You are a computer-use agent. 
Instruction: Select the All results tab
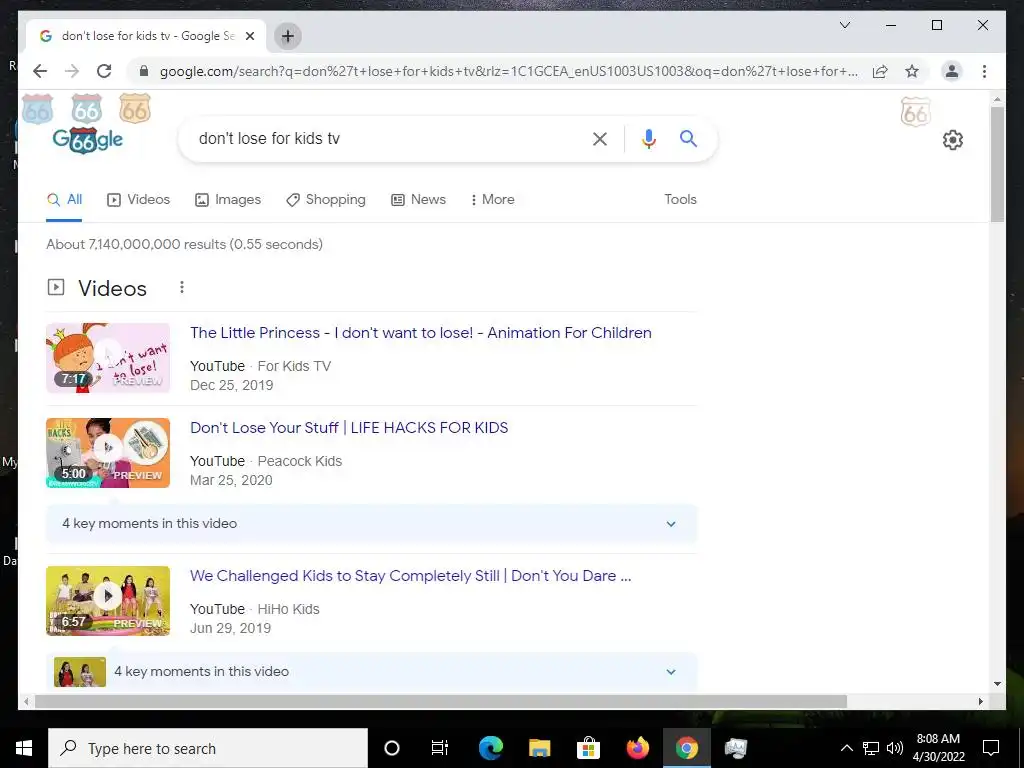coord(64,200)
